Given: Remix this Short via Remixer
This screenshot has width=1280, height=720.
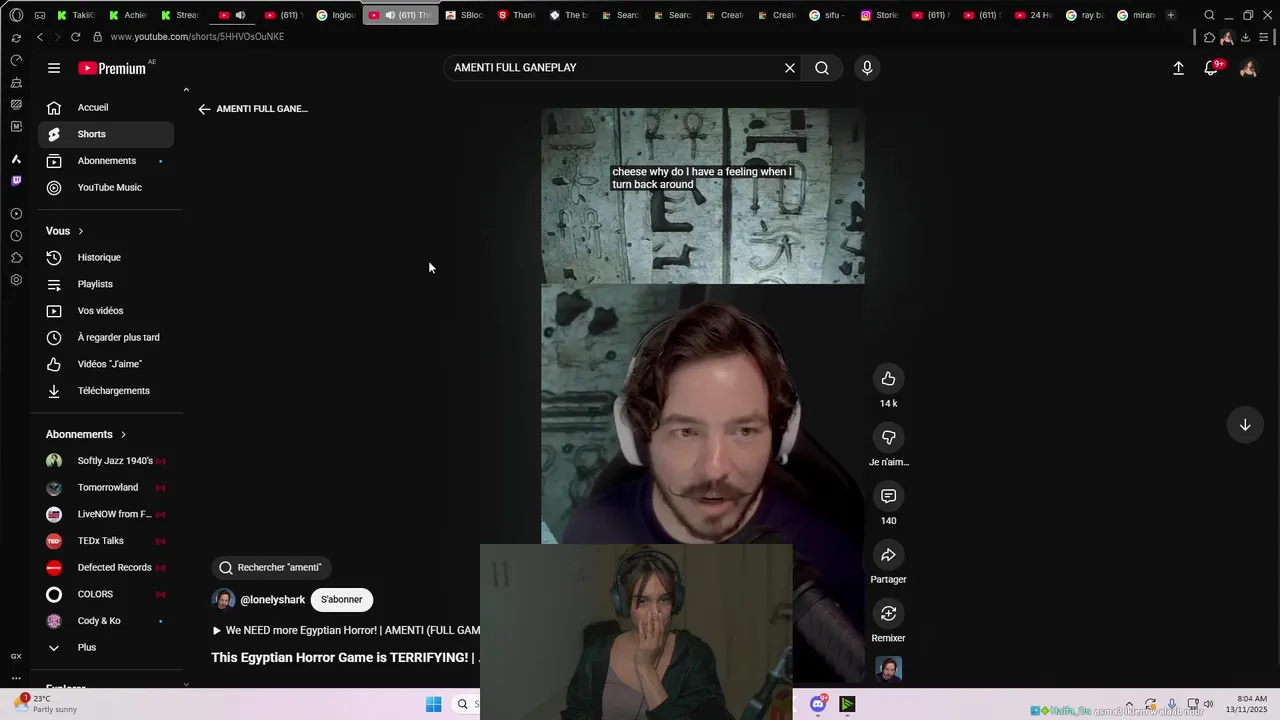Looking at the screenshot, I should 888,613.
